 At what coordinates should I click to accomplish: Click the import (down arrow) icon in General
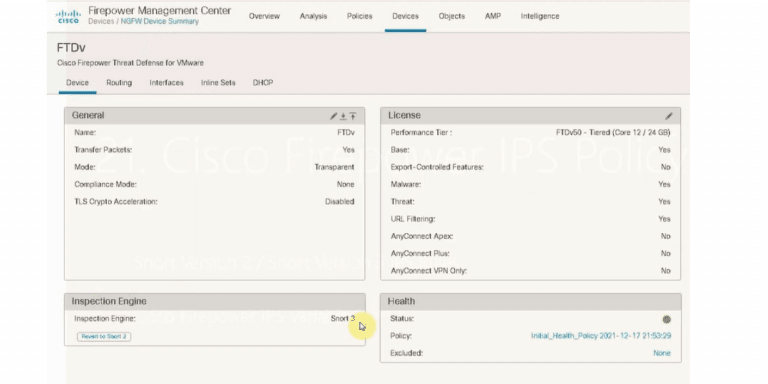343,116
